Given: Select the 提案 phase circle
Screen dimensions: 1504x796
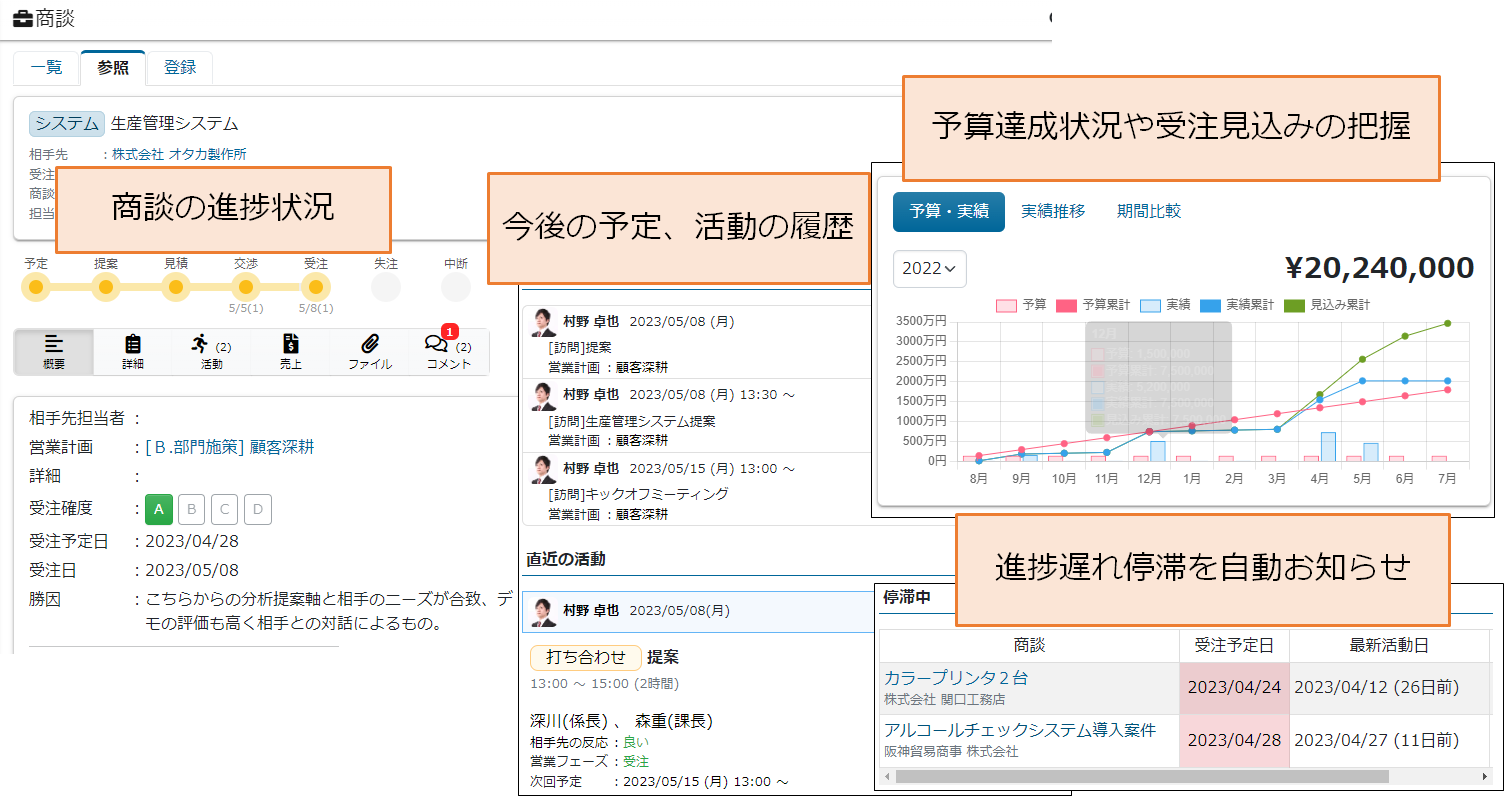Looking at the screenshot, I should [x=106, y=288].
